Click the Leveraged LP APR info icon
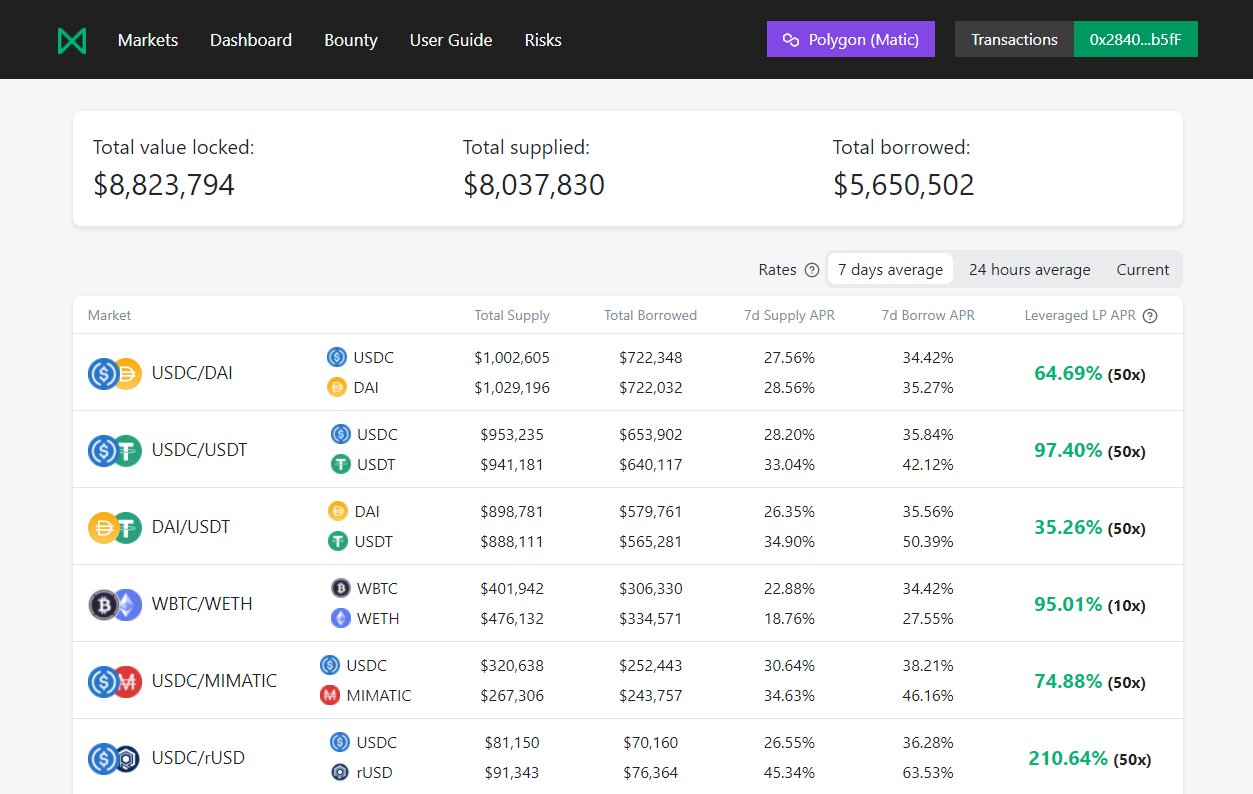 (1150, 316)
